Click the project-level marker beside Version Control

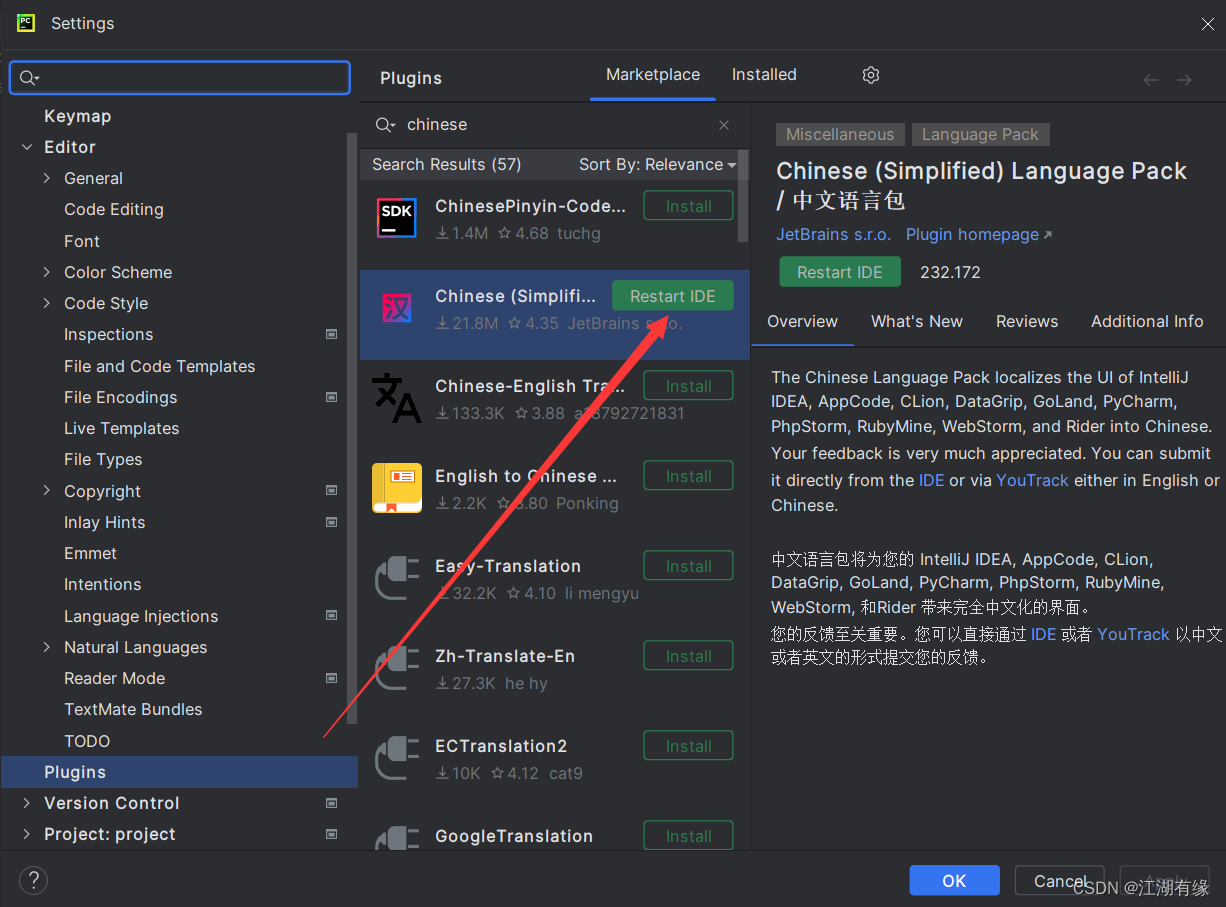tap(332, 803)
